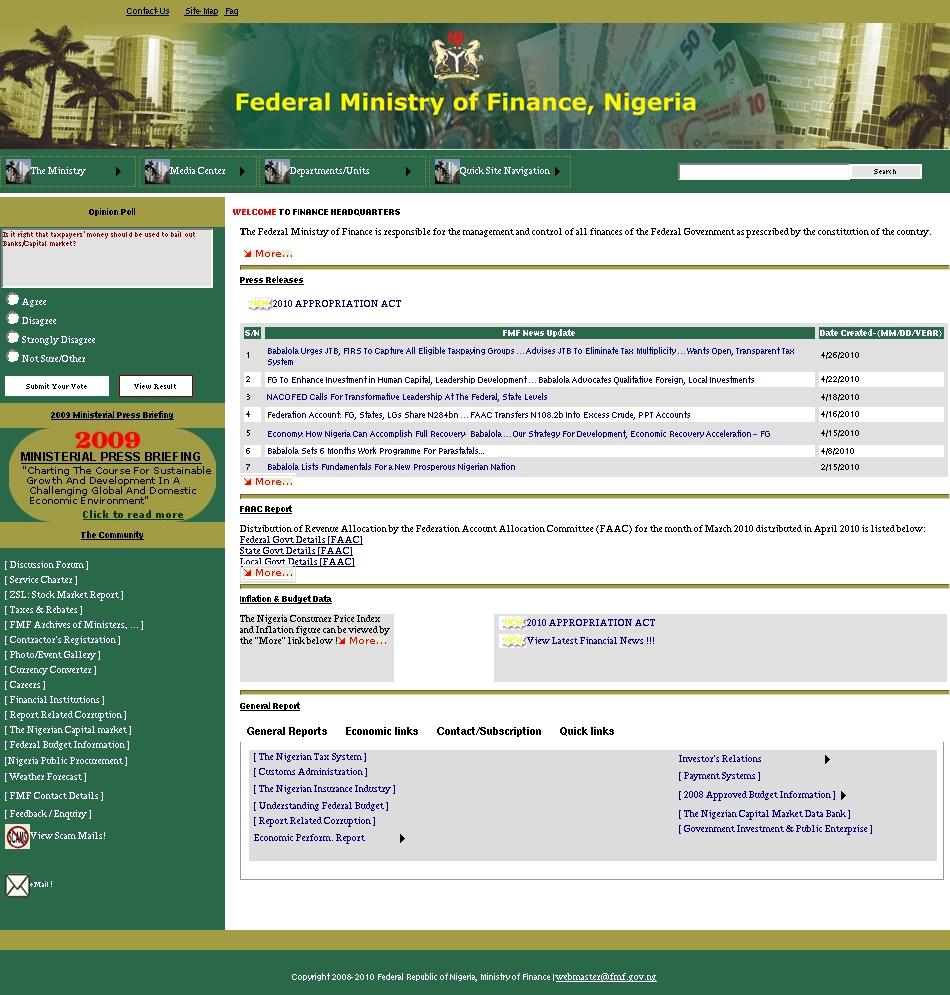
Task: Expand Economic Perform. Report submenu arrow
Action: tap(402, 838)
